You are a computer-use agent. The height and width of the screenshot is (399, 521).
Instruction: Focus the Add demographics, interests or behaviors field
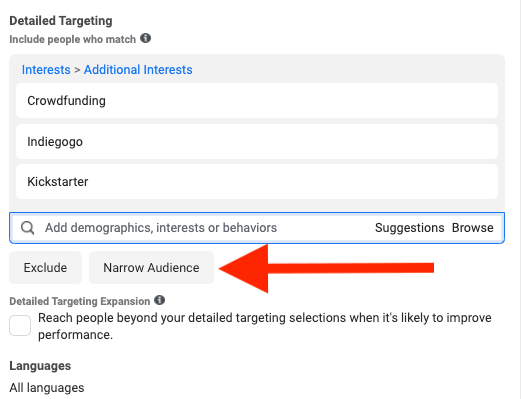pyautogui.click(x=257, y=228)
